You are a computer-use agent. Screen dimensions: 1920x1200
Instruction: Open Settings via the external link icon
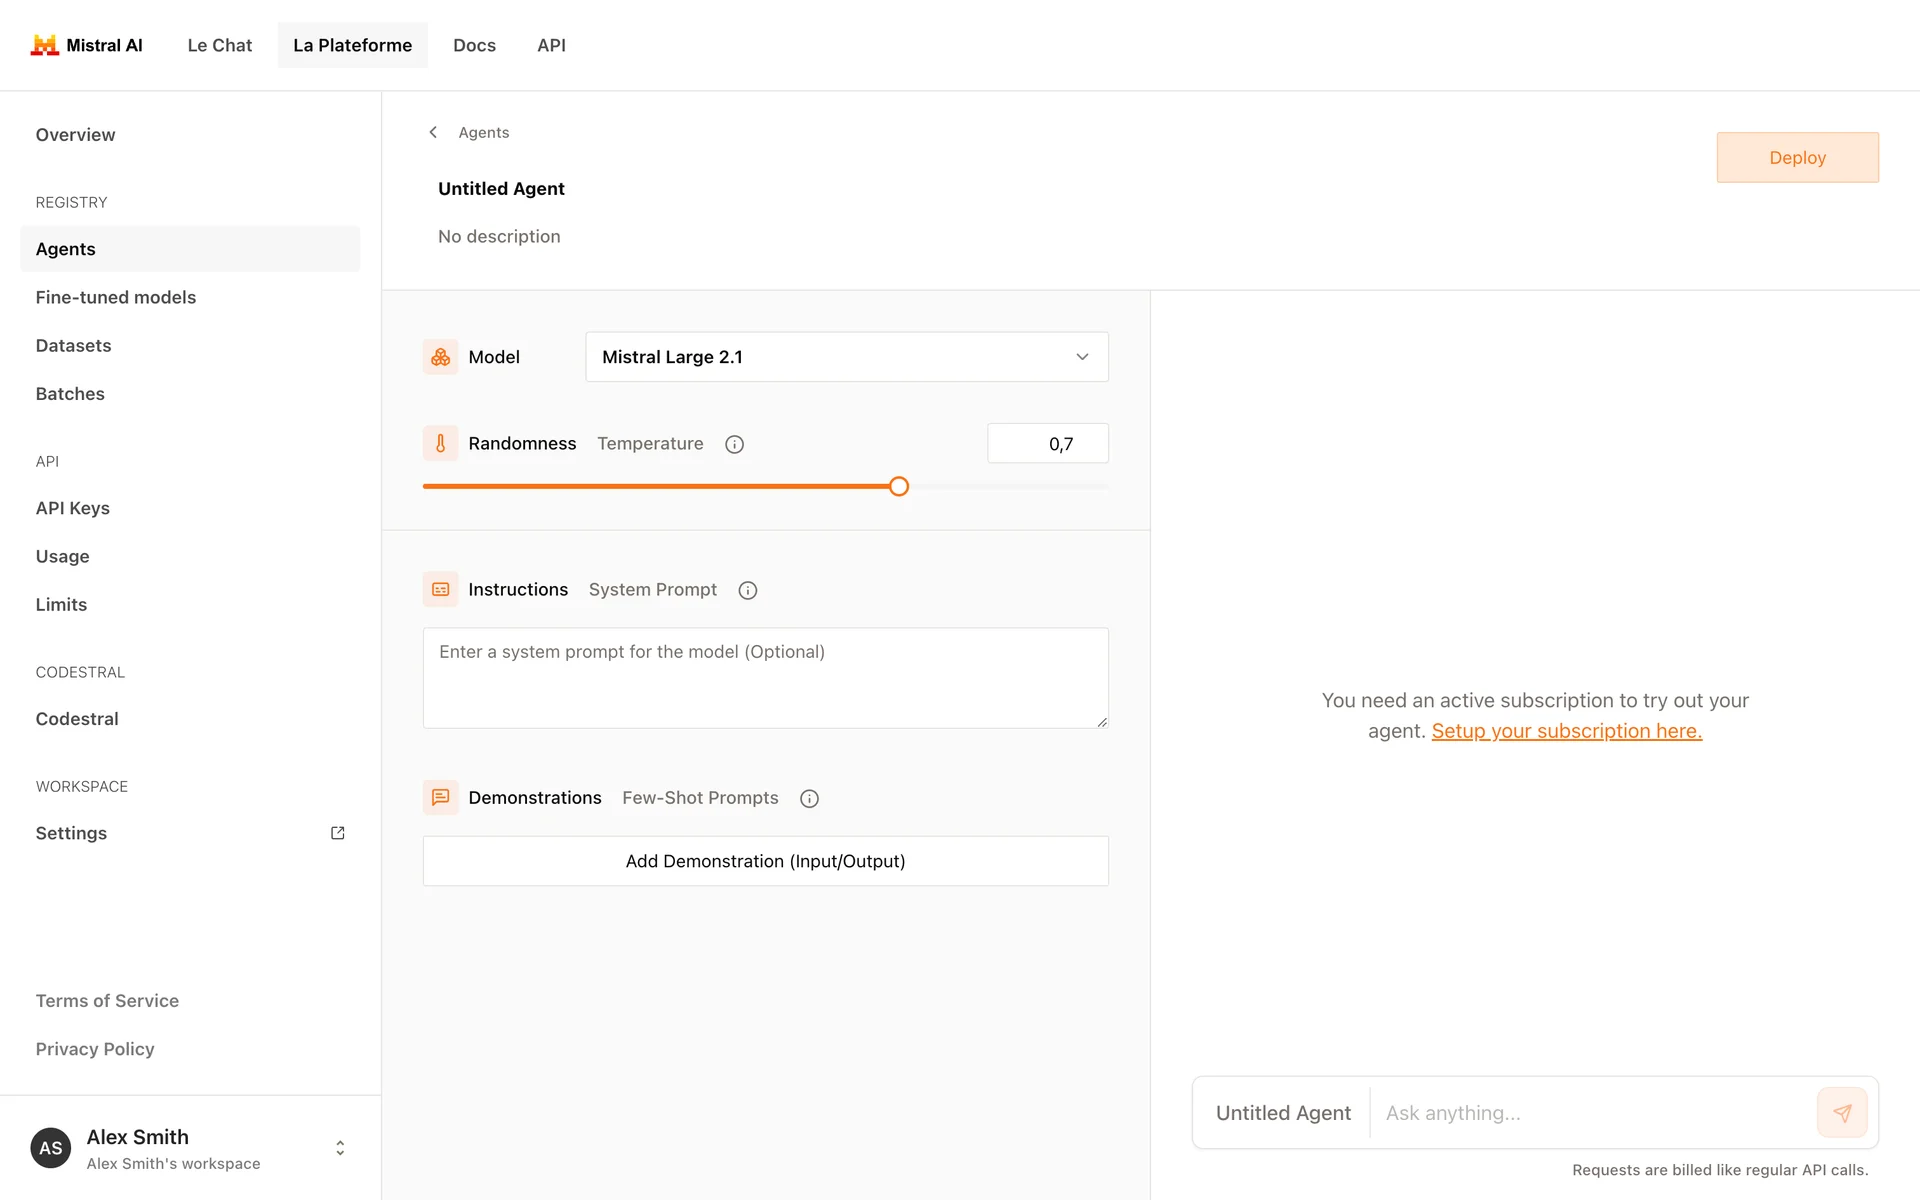coord(338,833)
